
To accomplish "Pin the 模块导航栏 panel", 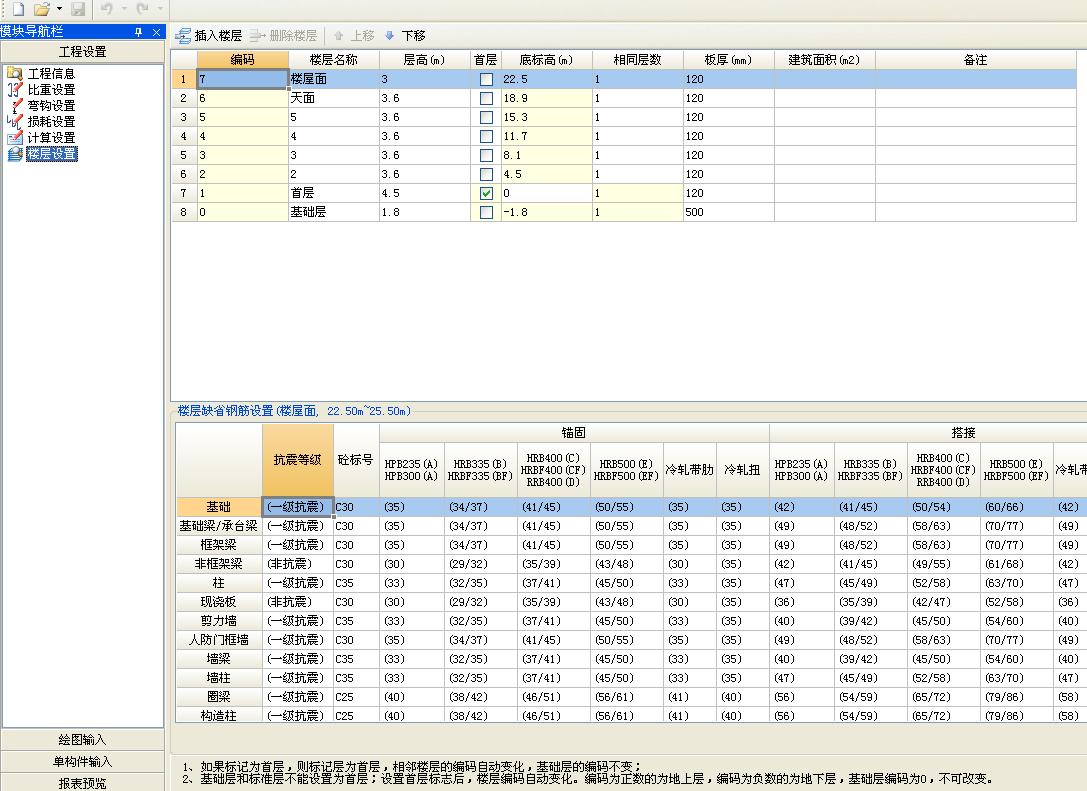I will (139, 32).
